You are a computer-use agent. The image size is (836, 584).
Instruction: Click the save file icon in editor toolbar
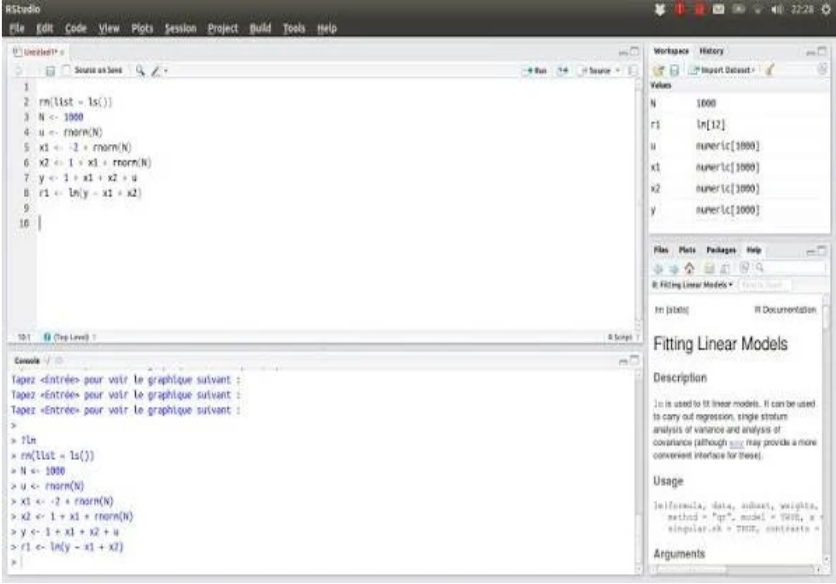coord(50,70)
